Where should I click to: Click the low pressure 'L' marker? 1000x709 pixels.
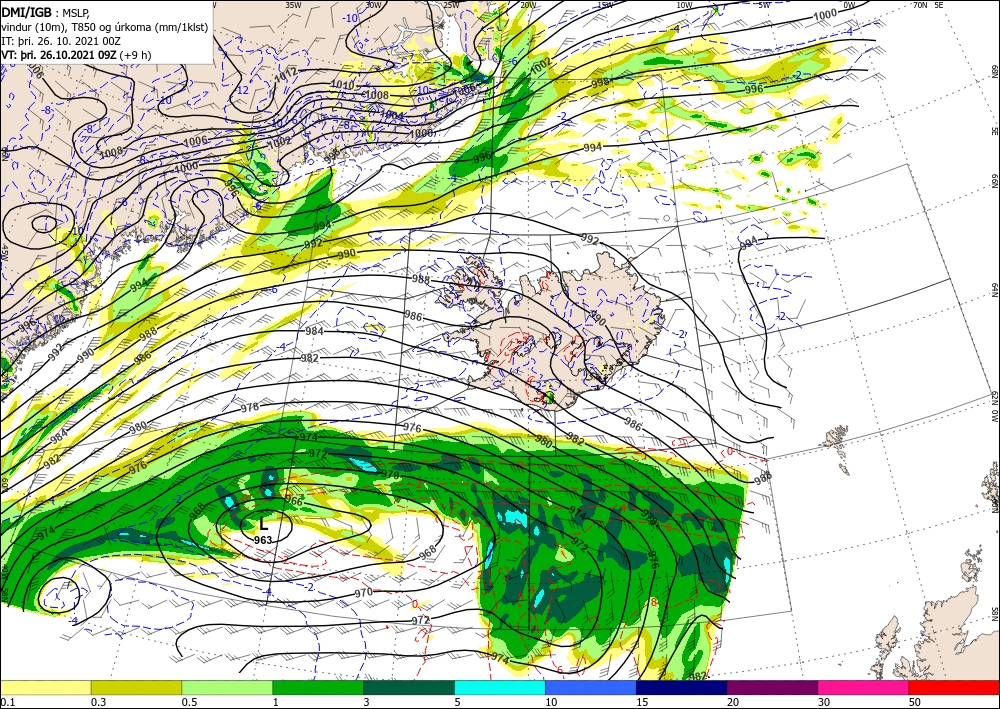[263, 524]
